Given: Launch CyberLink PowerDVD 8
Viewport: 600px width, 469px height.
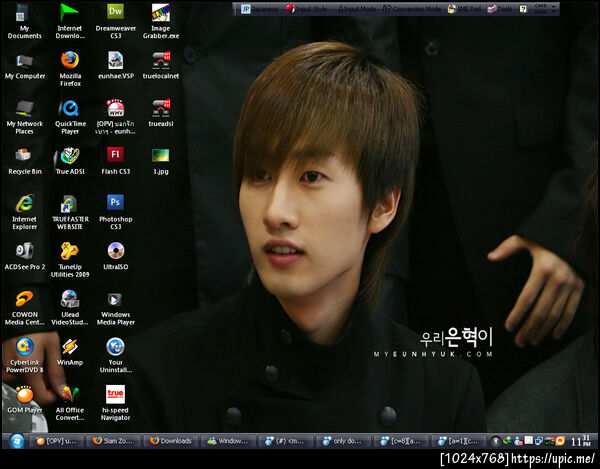Looking at the screenshot, I should point(25,356).
